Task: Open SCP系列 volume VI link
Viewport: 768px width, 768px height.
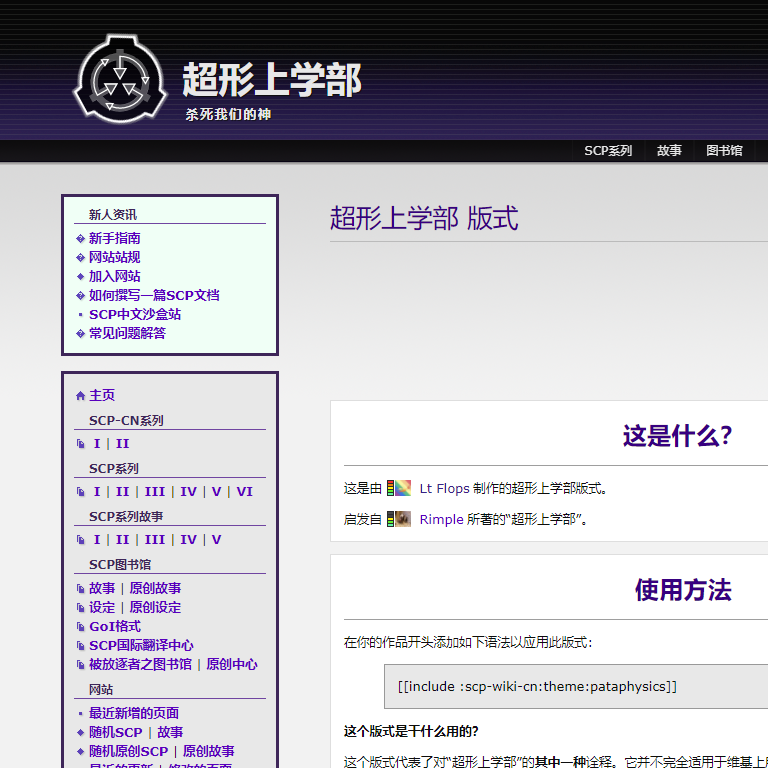Action: pyautogui.click(x=244, y=491)
